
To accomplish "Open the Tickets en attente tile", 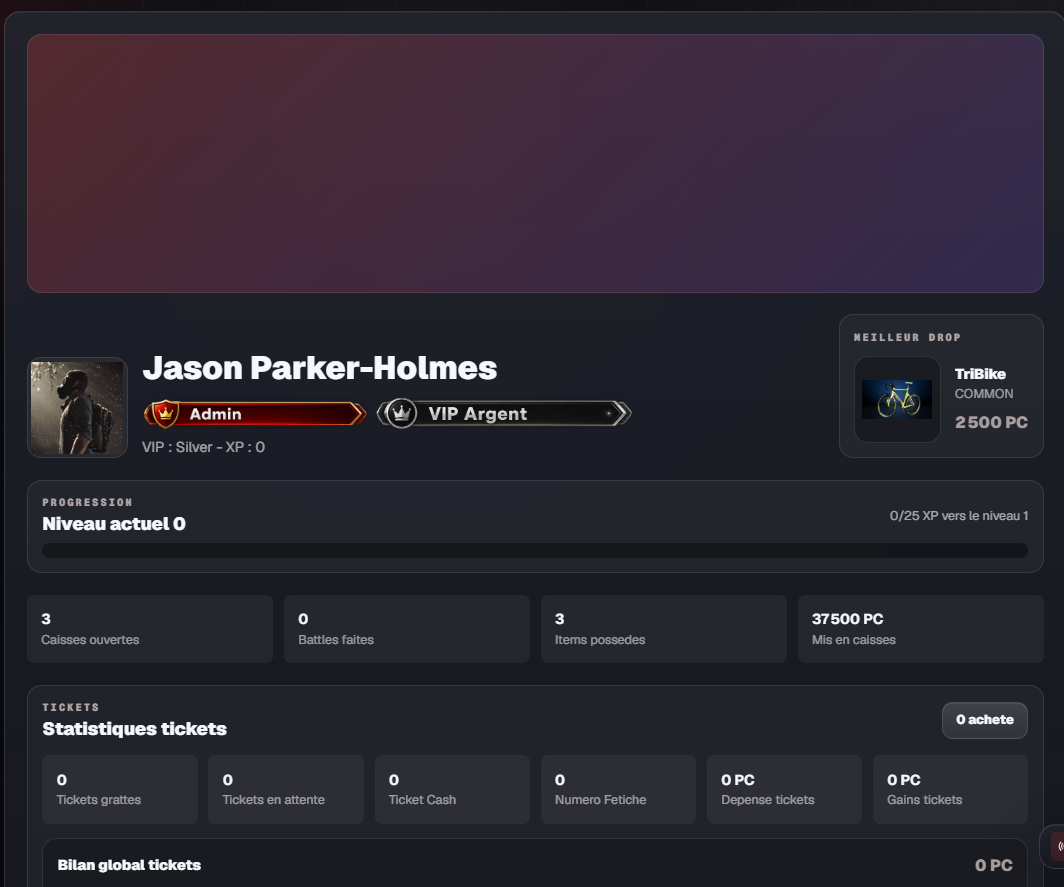I will [286, 789].
